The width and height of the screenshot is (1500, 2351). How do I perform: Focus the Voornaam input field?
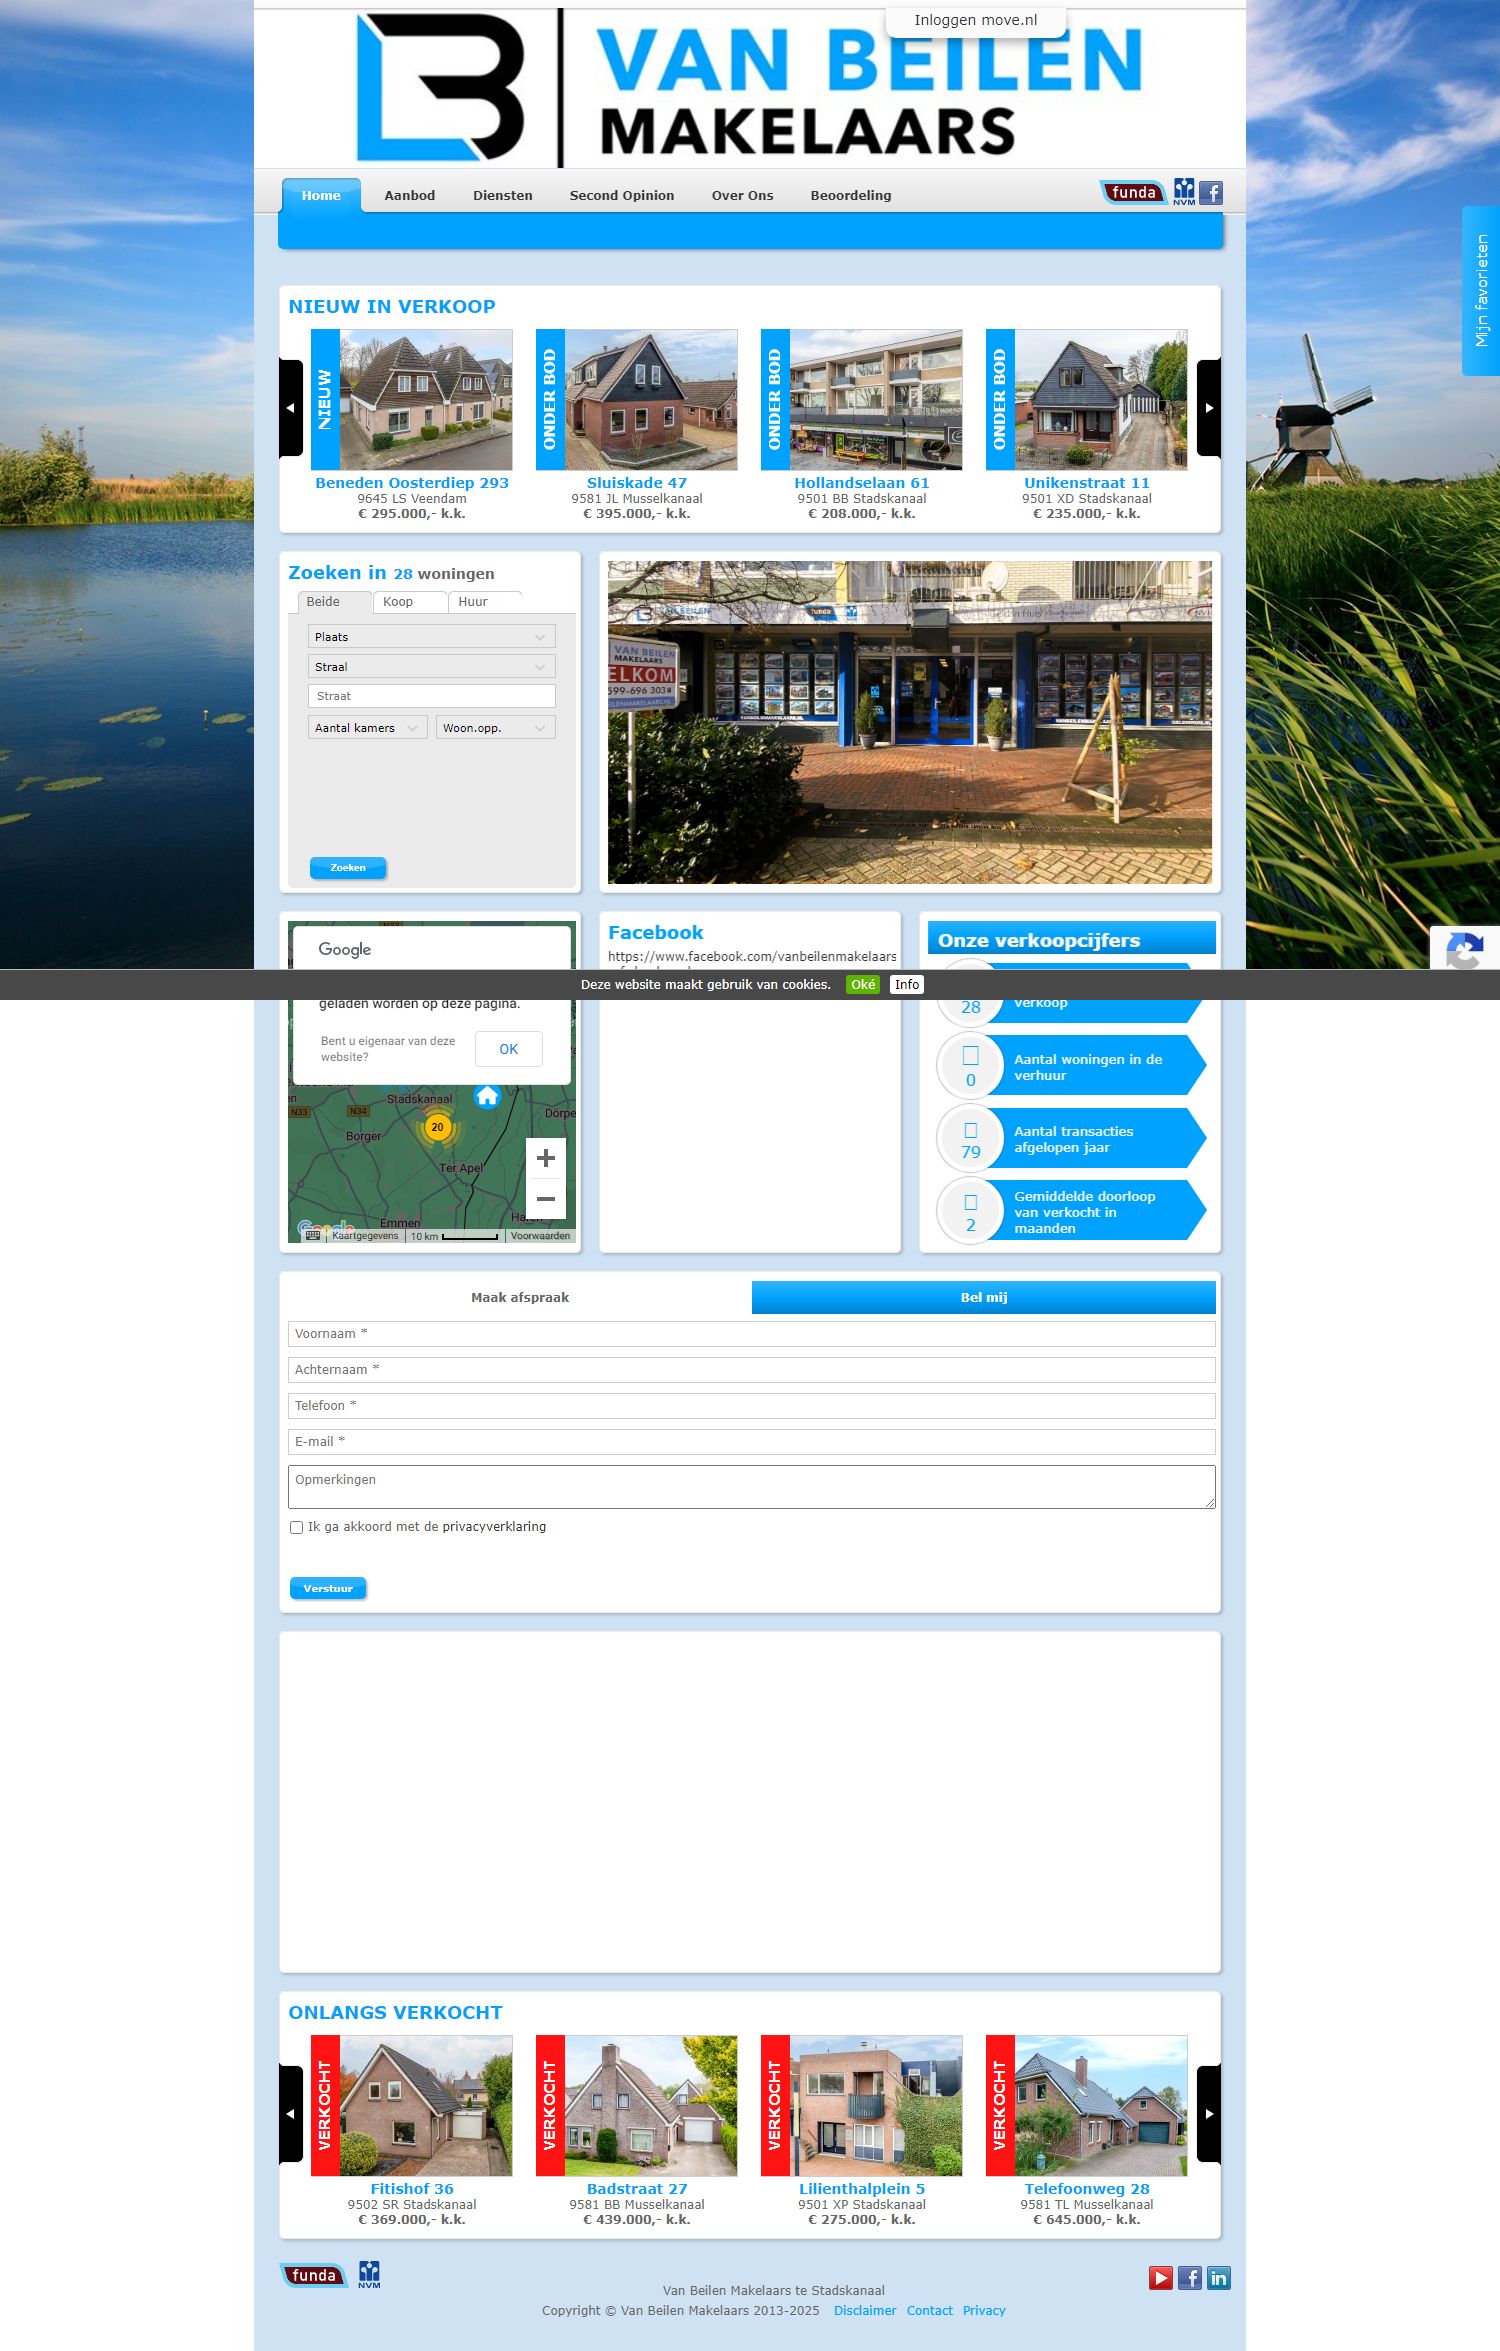[x=752, y=1334]
